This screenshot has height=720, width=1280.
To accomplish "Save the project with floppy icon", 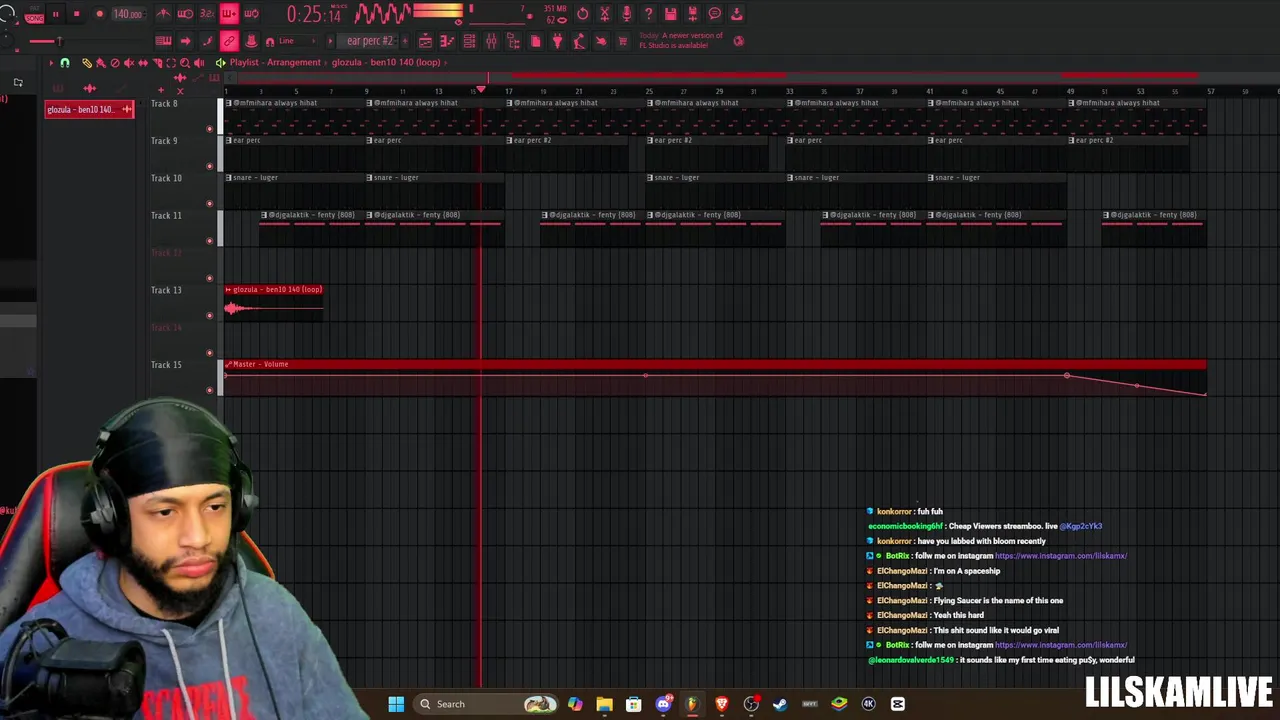I will (x=670, y=13).
